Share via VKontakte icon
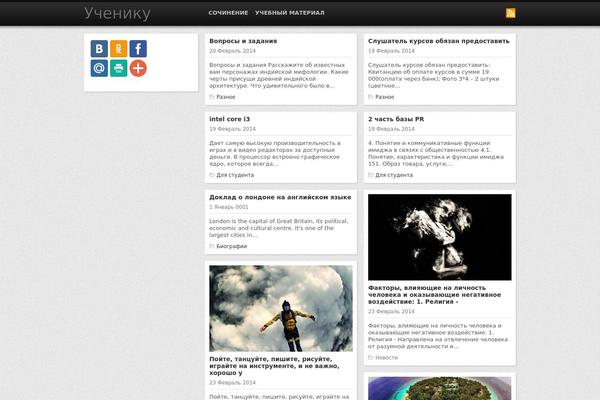The image size is (600, 400). 99,49
